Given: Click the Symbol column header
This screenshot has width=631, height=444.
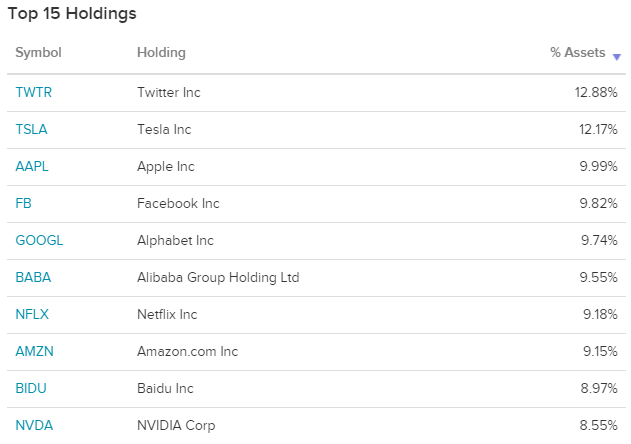Looking at the screenshot, I should coord(38,52).
